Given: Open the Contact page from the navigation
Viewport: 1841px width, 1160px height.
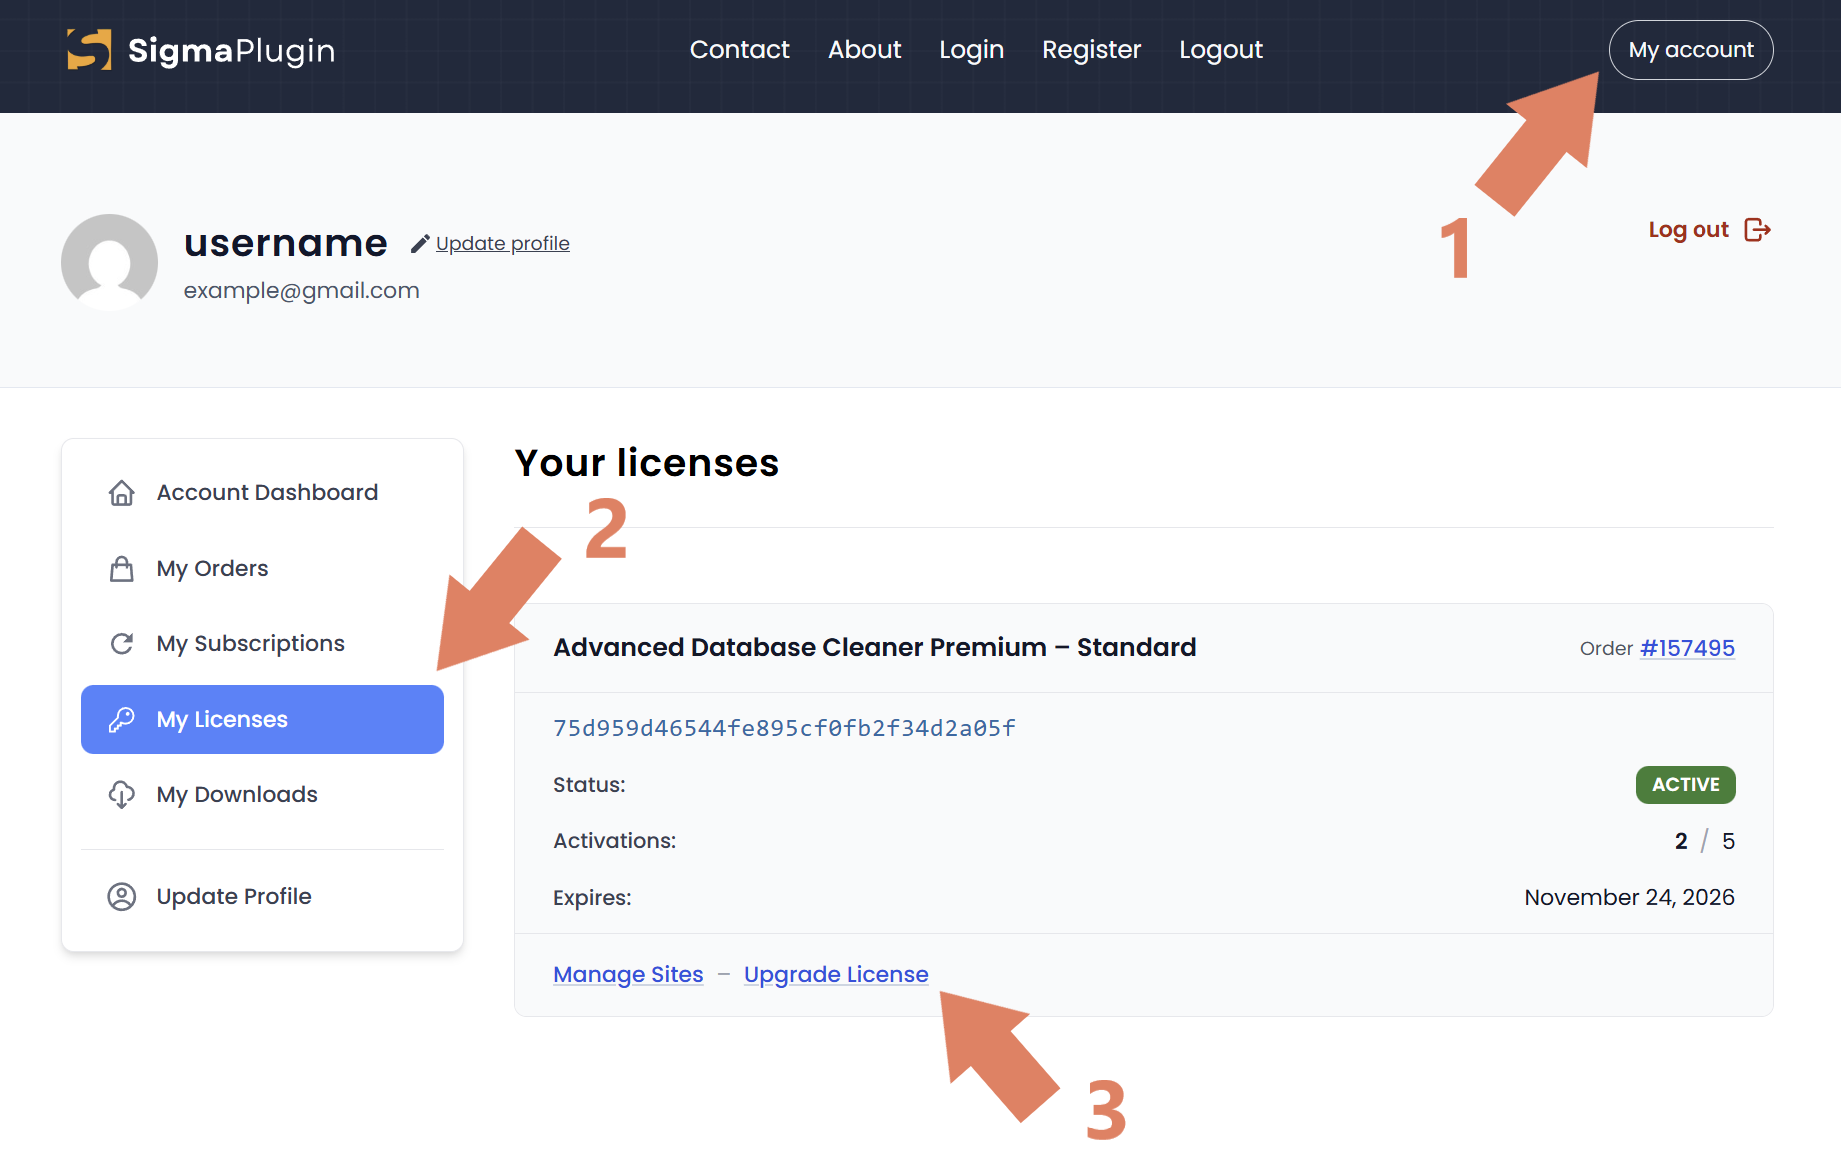Looking at the screenshot, I should coord(740,50).
